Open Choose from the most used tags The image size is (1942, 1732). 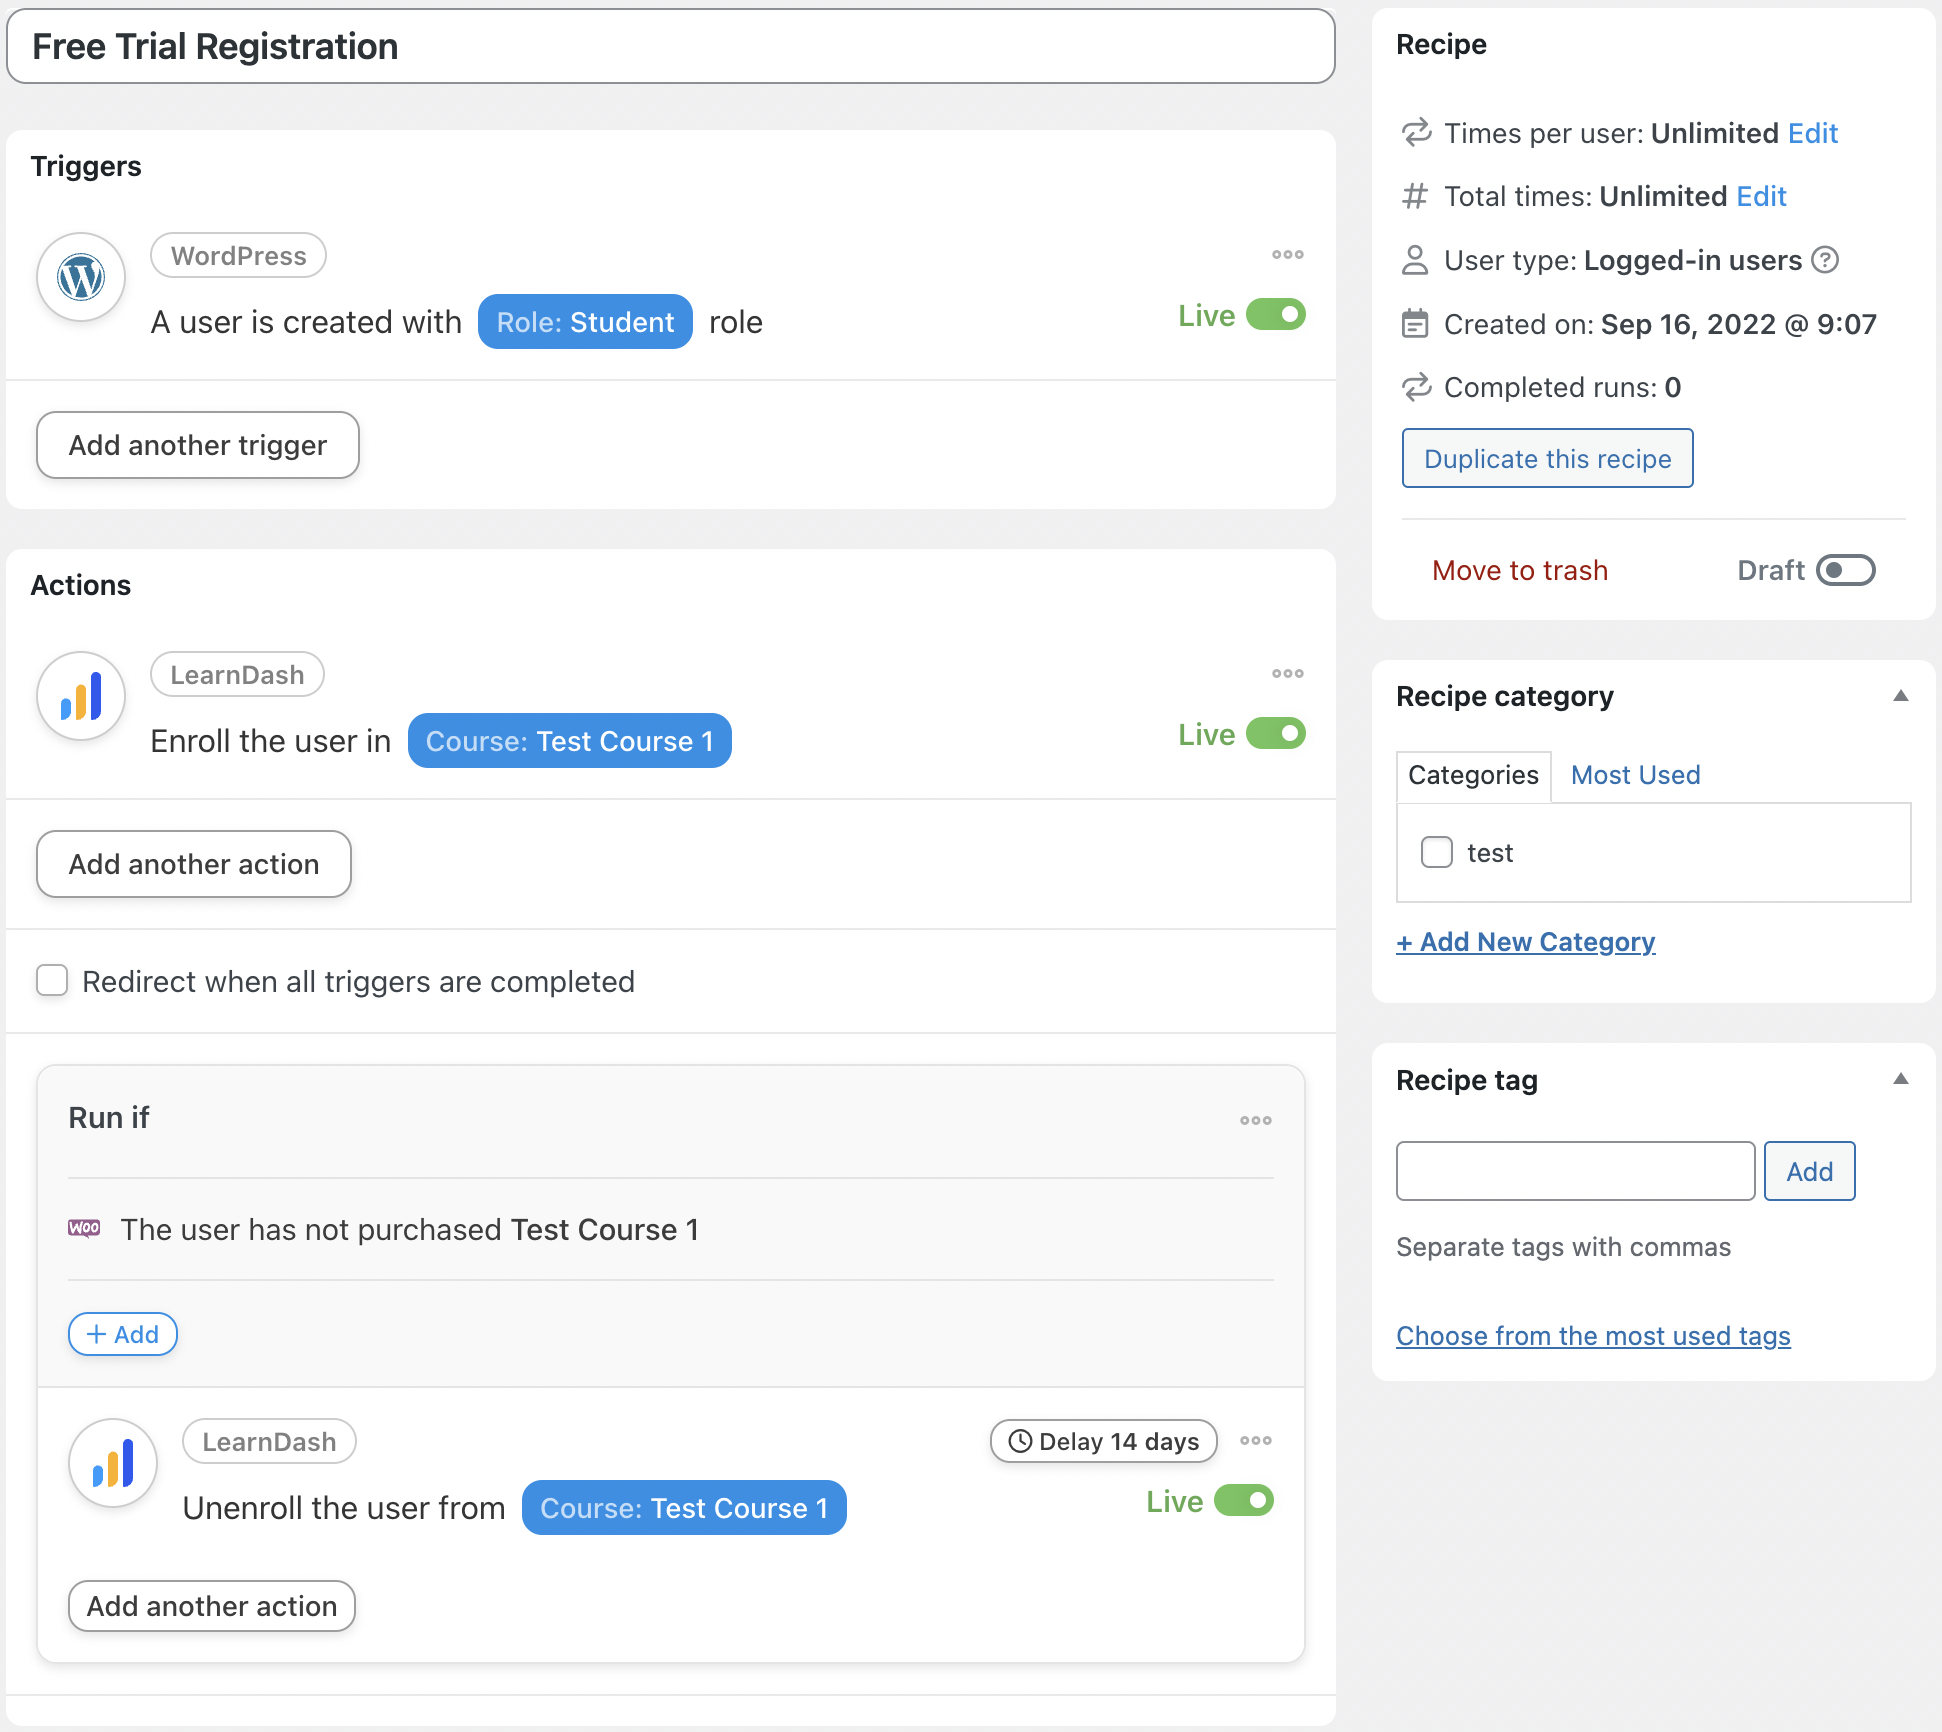(x=1592, y=1335)
